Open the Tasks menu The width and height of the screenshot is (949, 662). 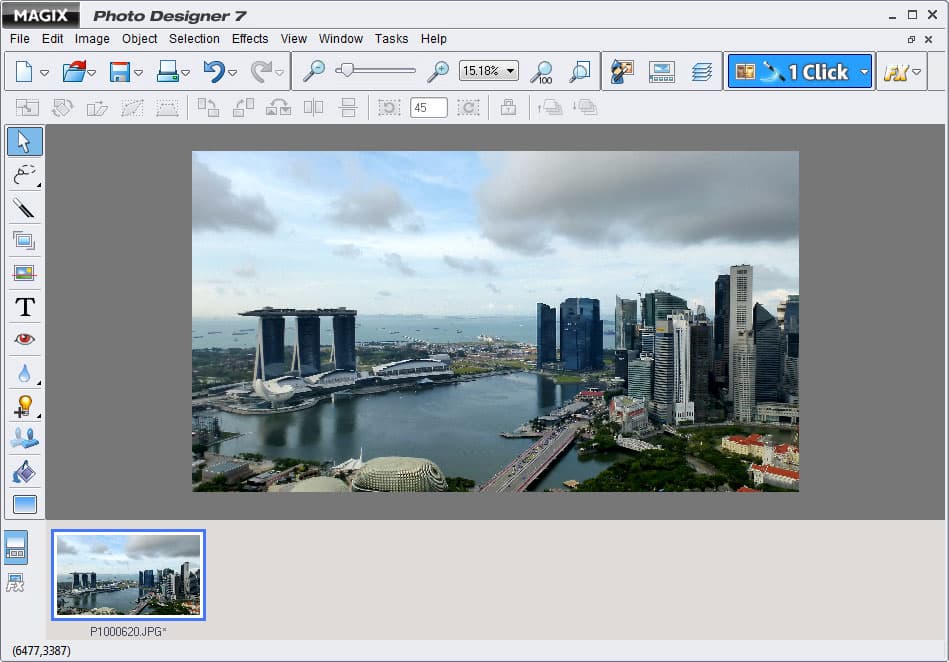[391, 39]
